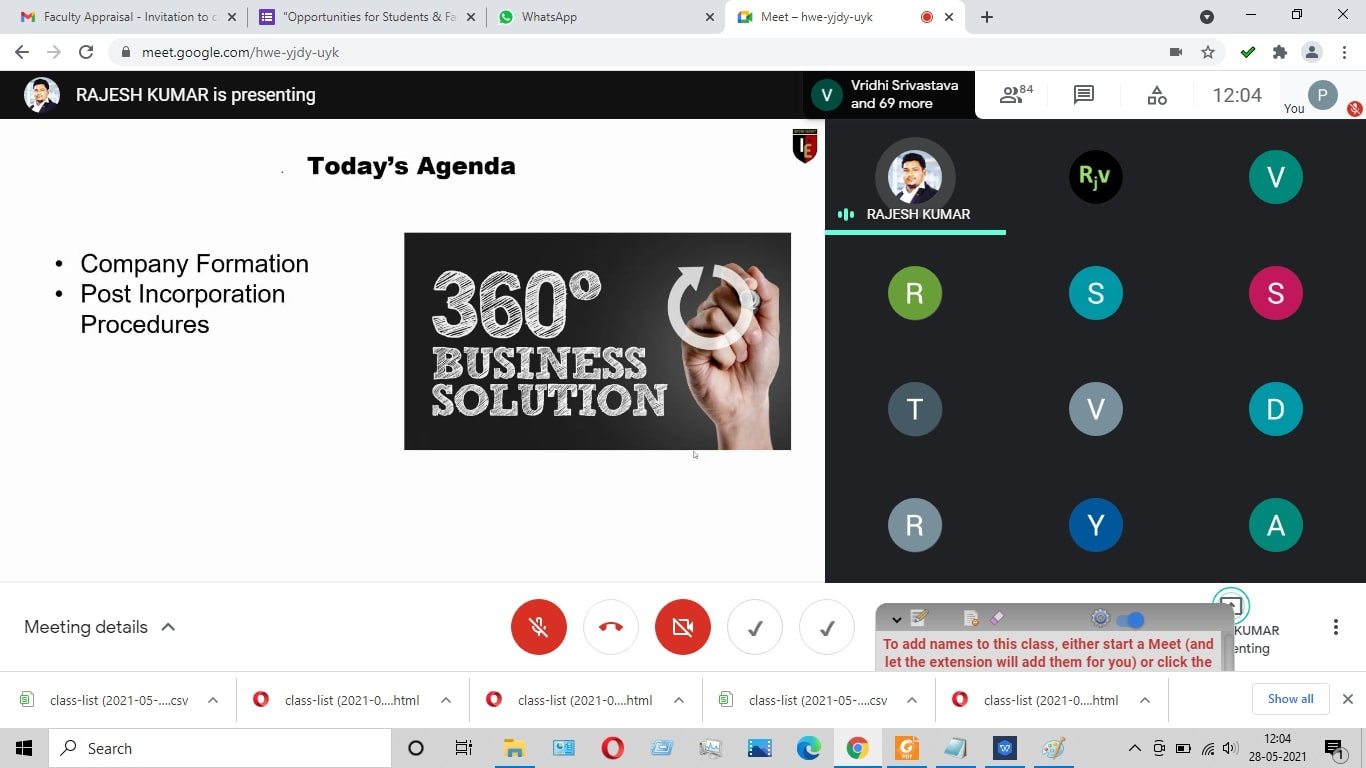The image size is (1366, 768).
Task: Bookmark this page with the star icon
Action: 1208,52
